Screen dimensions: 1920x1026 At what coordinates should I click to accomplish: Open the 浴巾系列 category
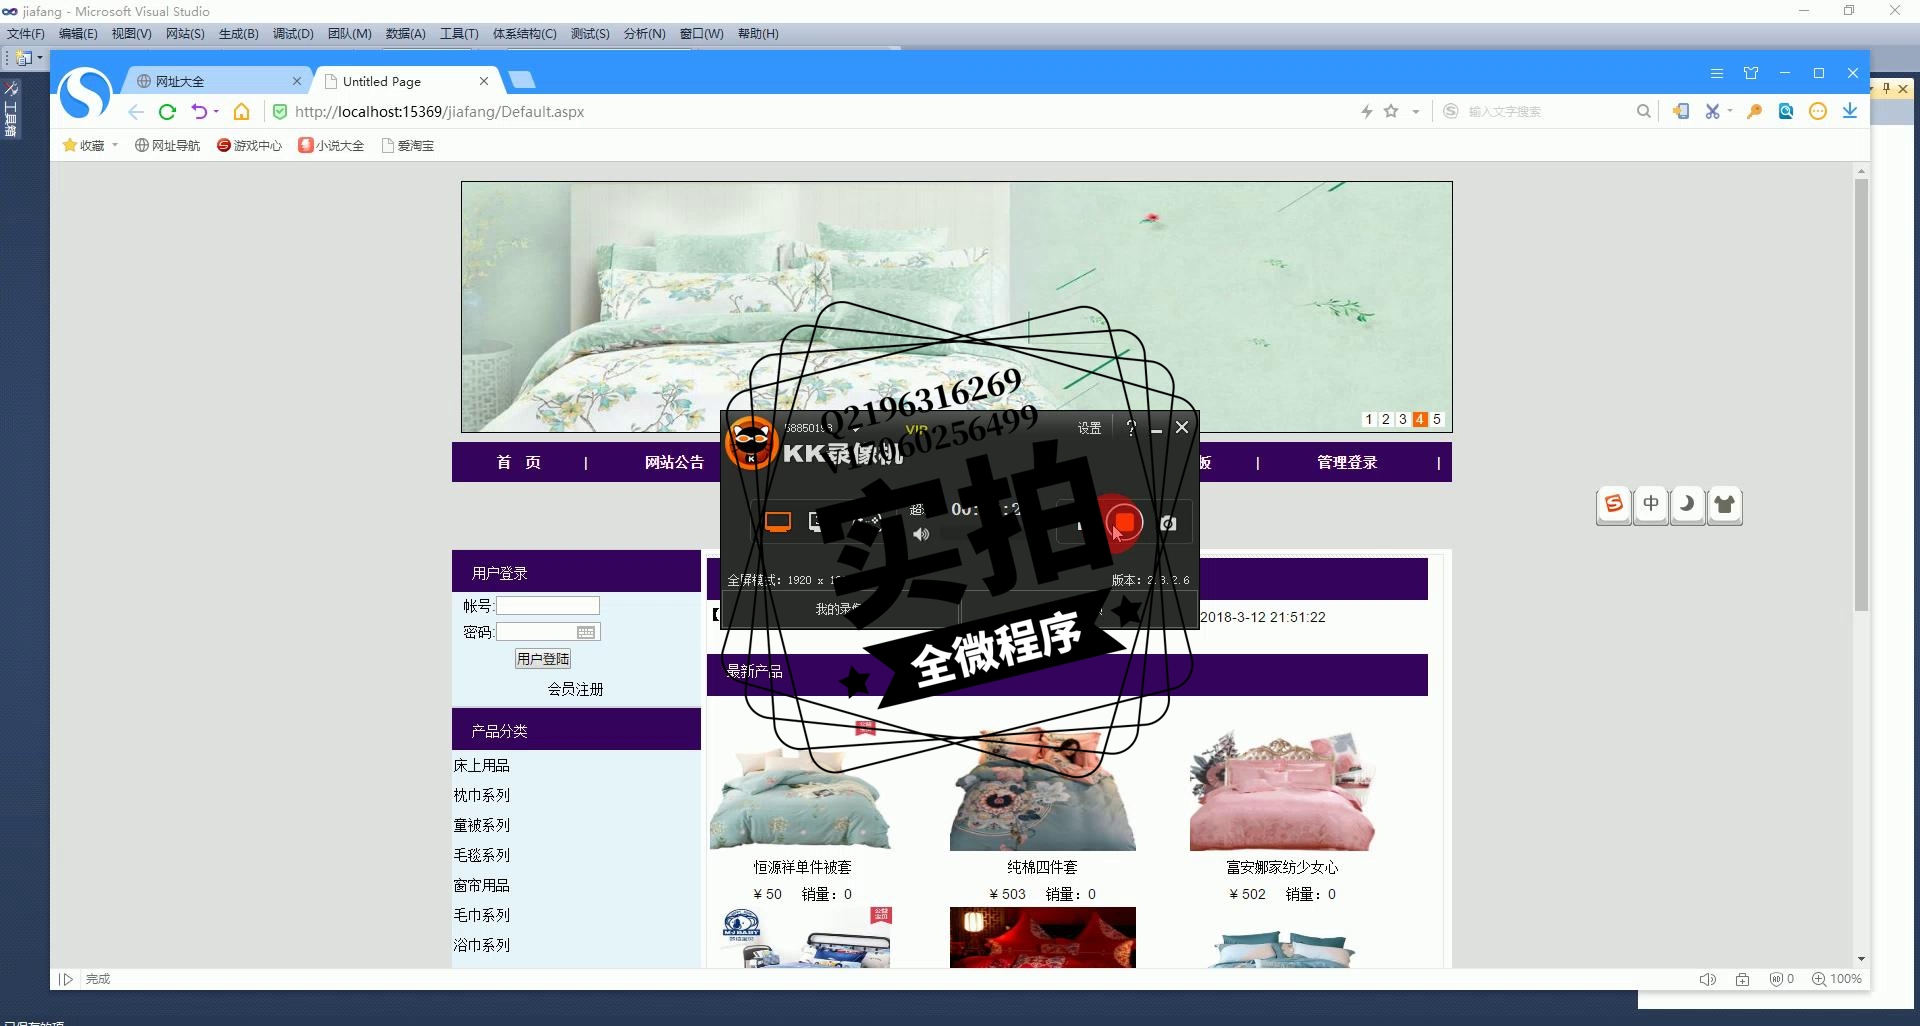click(x=481, y=945)
